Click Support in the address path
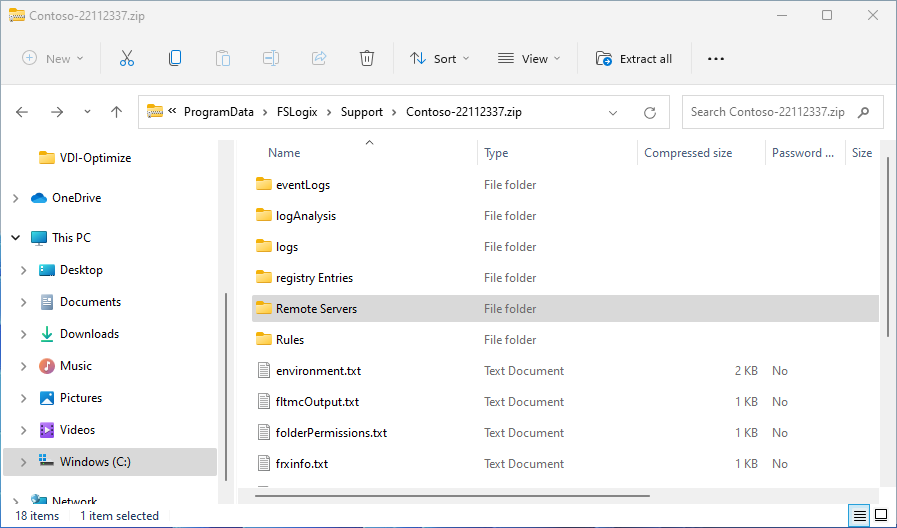 pyautogui.click(x=362, y=112)
